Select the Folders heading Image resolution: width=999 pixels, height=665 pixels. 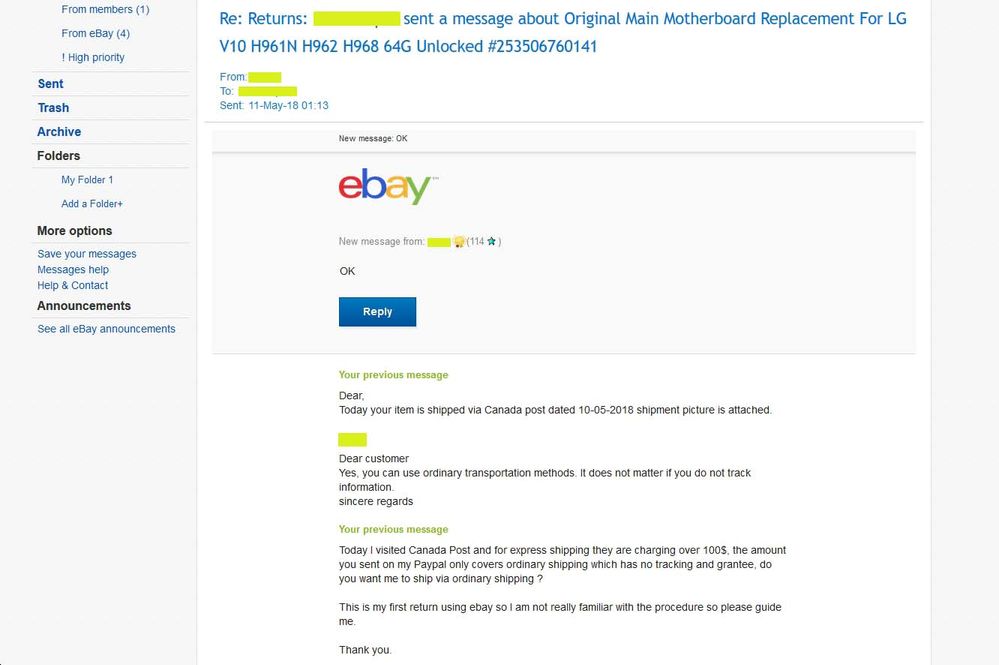(59, 156)
